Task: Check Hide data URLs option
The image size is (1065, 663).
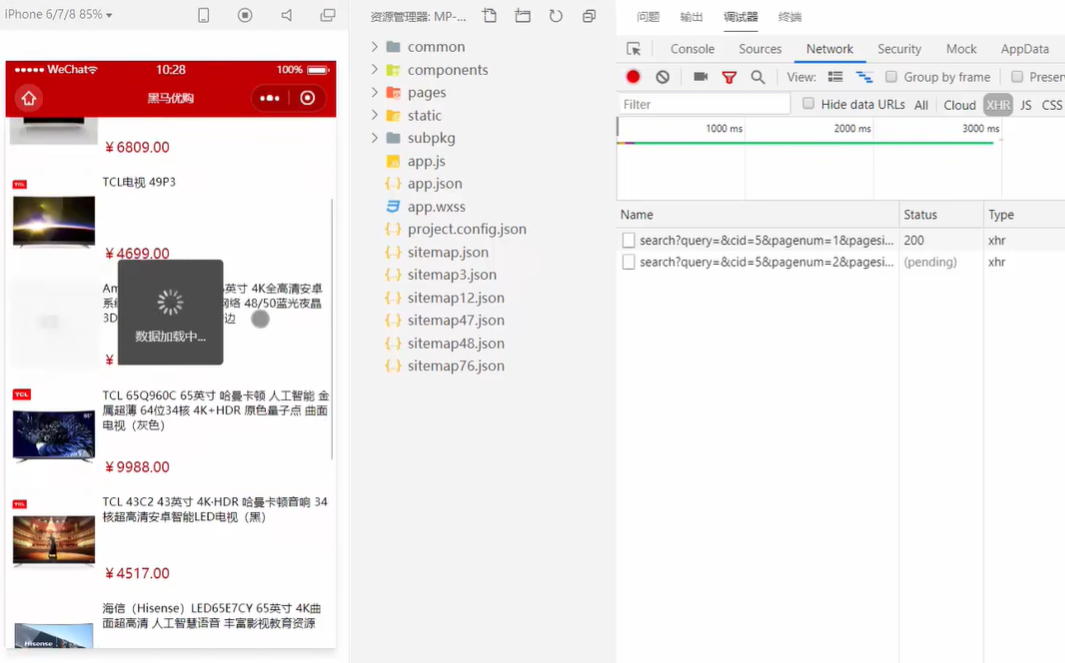Action: point(808,103)
